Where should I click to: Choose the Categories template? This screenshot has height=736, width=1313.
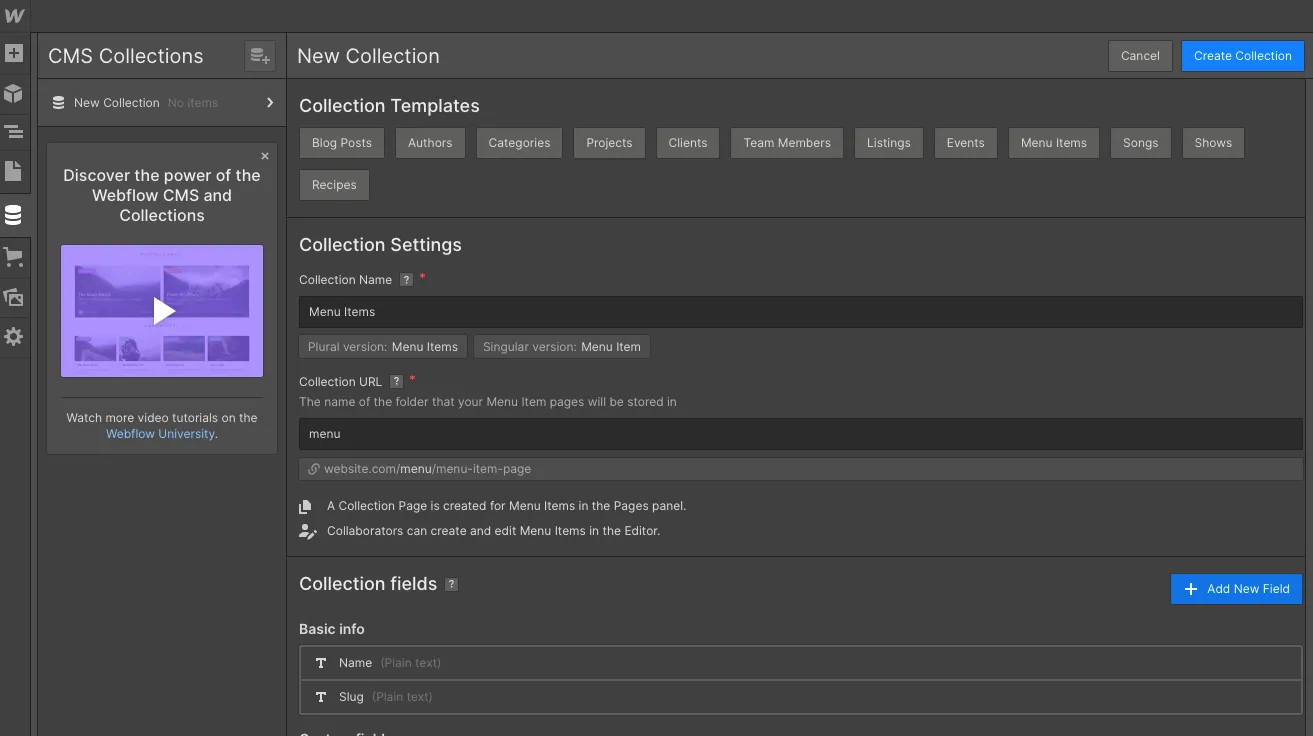click(x=519, y=143)
